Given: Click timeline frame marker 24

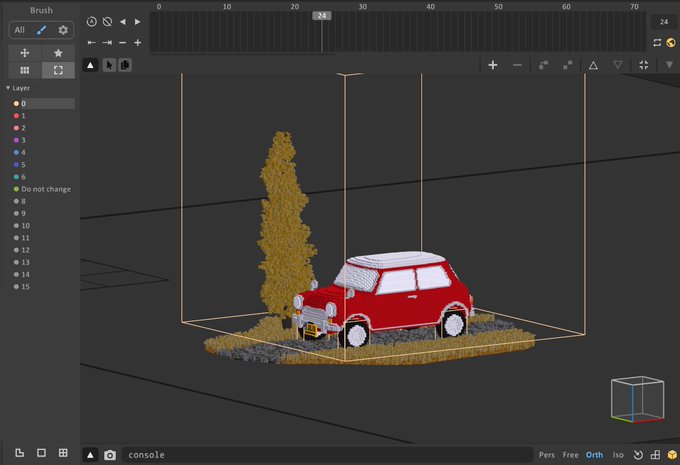Looking at the screenshot, I should click(322, 16).
